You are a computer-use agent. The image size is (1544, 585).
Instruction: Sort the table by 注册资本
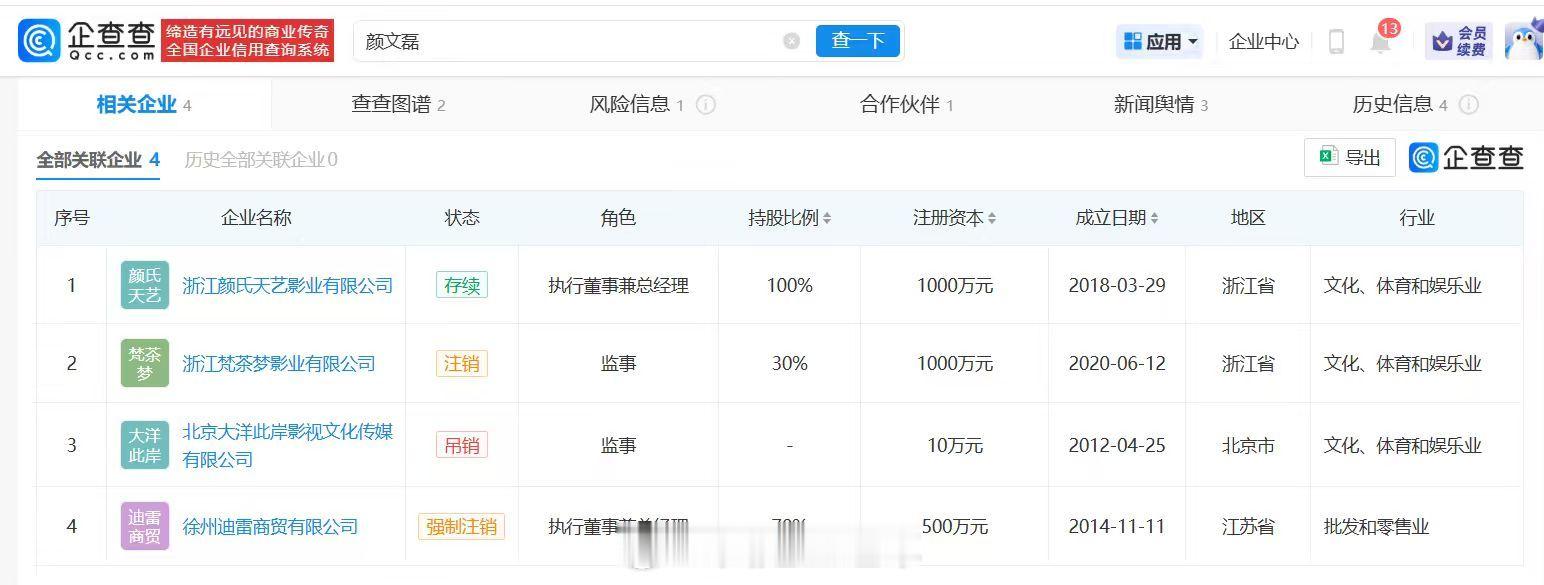pos(954,218)
